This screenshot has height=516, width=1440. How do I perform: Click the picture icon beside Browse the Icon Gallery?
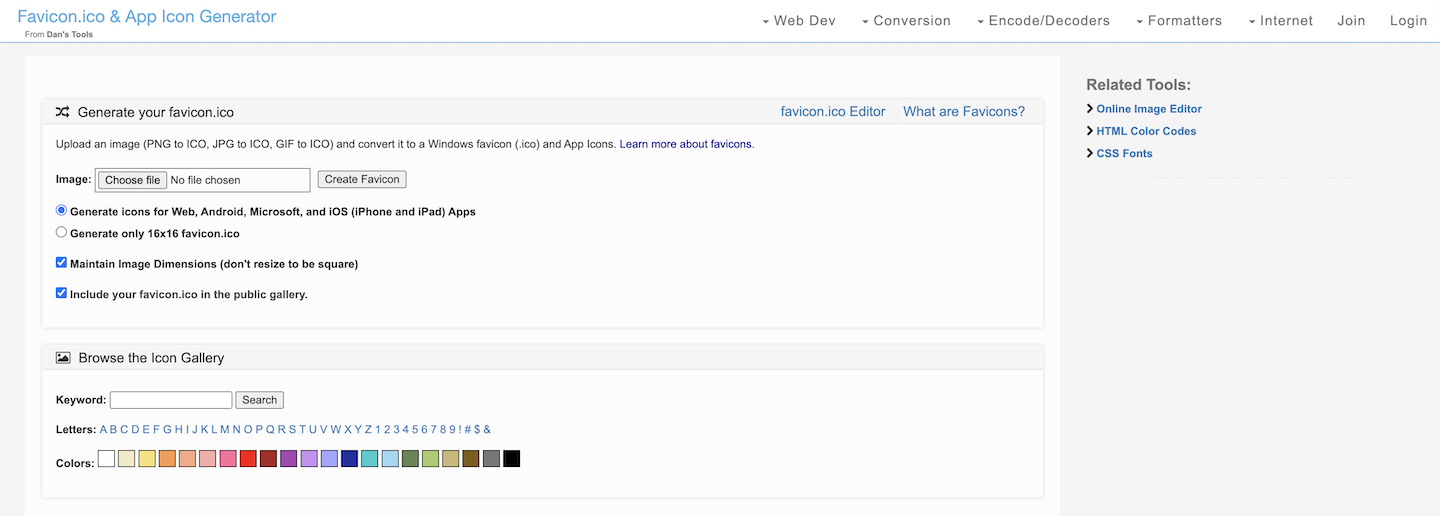pos(63,358)
